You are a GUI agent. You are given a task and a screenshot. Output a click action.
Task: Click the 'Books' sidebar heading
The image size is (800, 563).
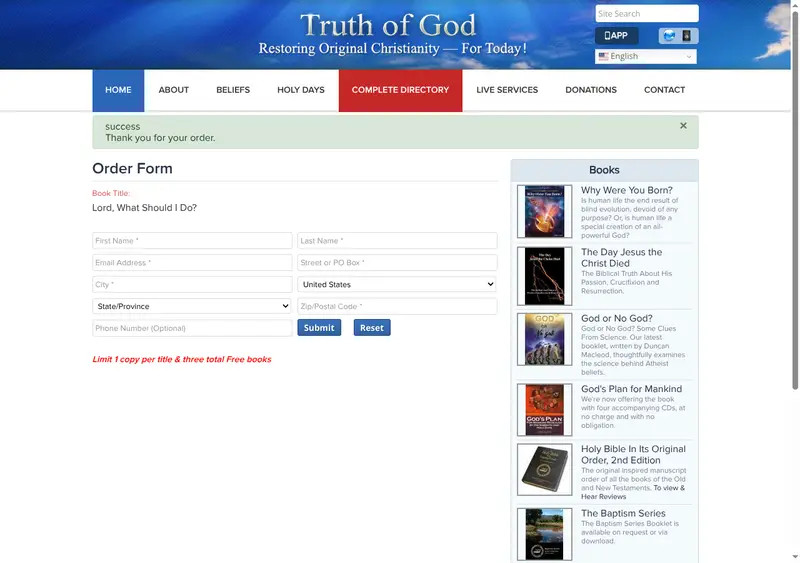point(604,170)
